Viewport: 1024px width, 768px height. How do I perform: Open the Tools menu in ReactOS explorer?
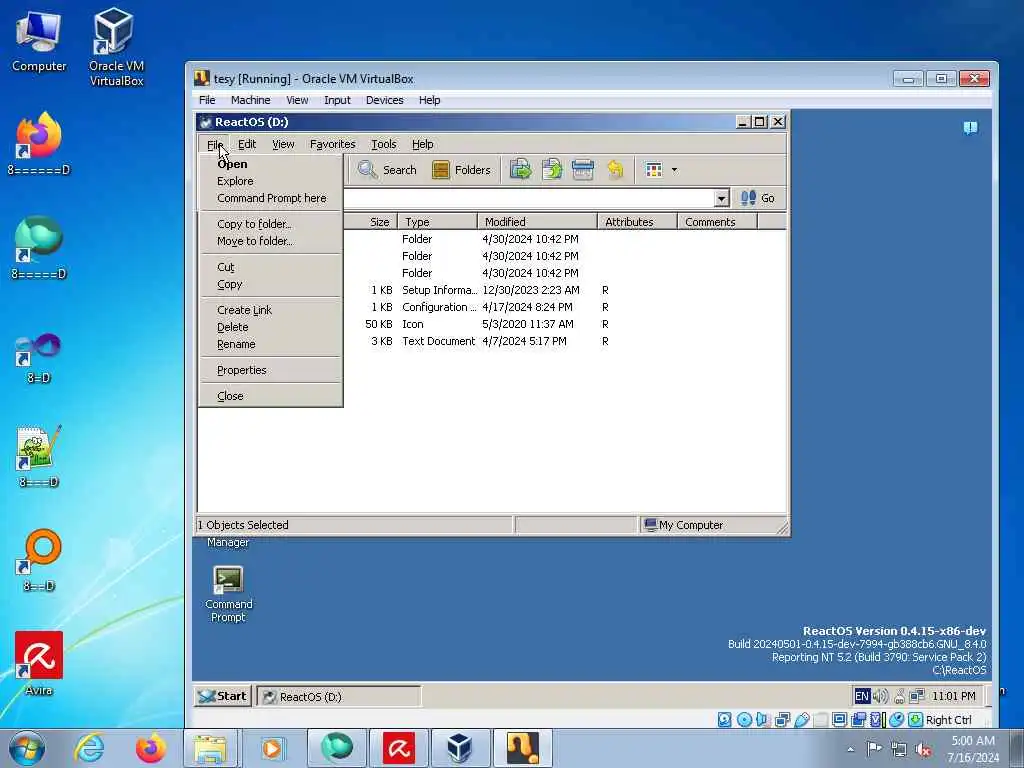coord(383,144)
